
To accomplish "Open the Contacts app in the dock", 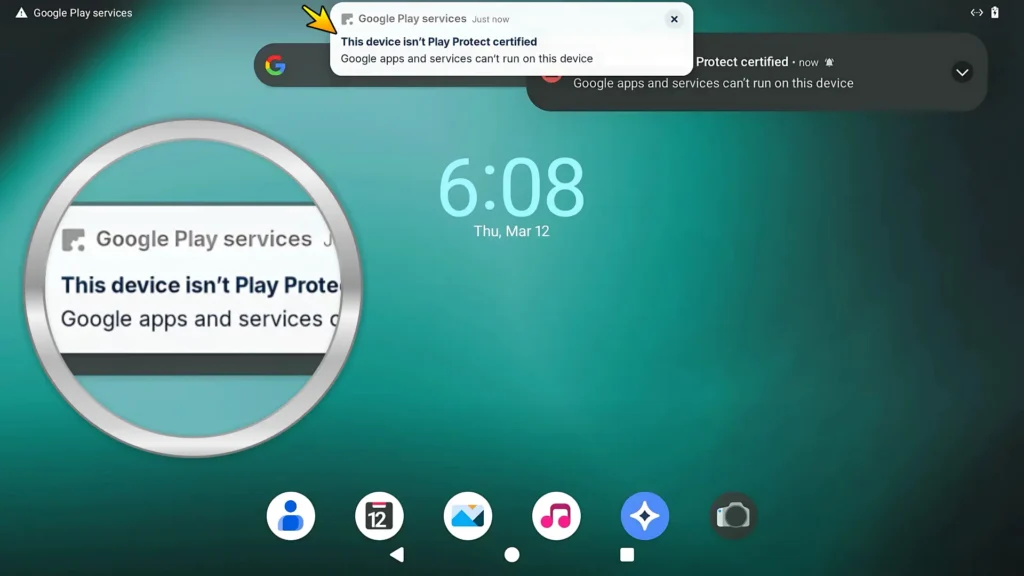I will point(291,516).
